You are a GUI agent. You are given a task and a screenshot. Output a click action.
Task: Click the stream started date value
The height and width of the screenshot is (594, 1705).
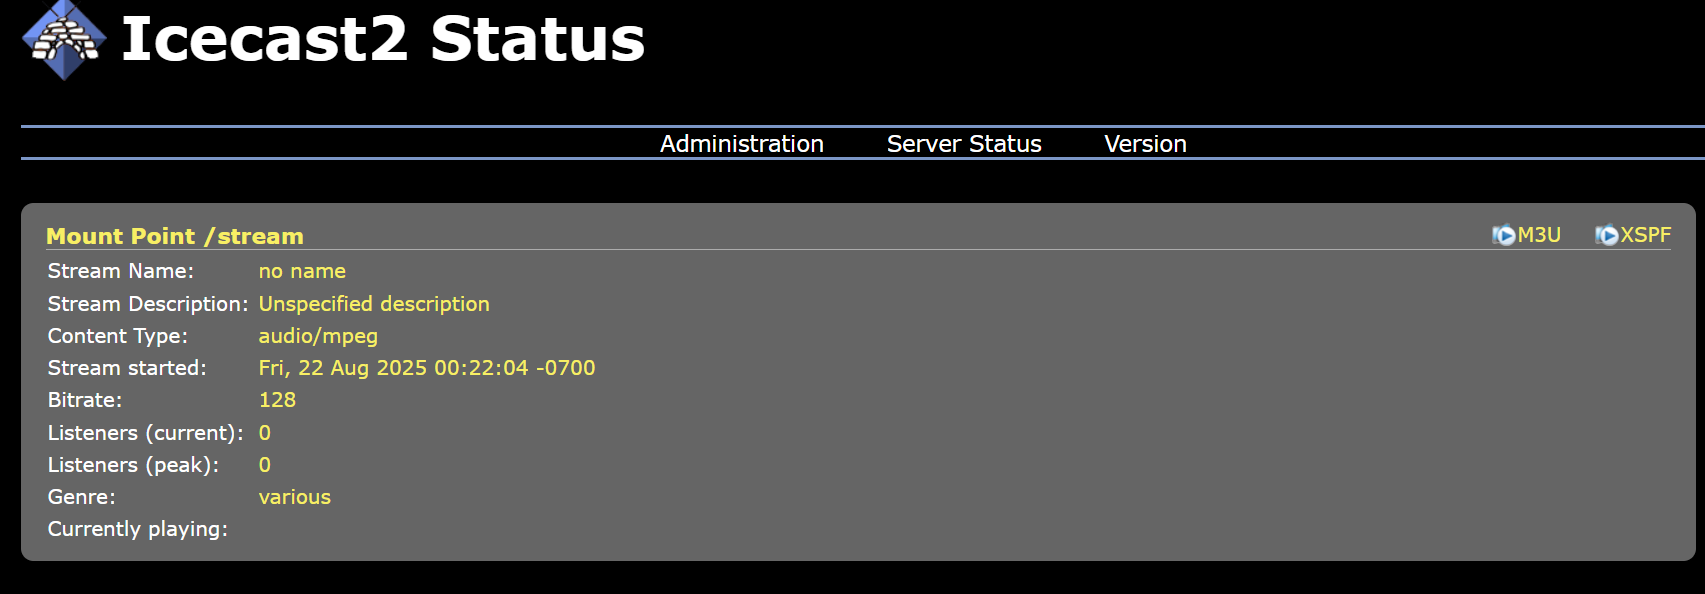tap(426, 368)
